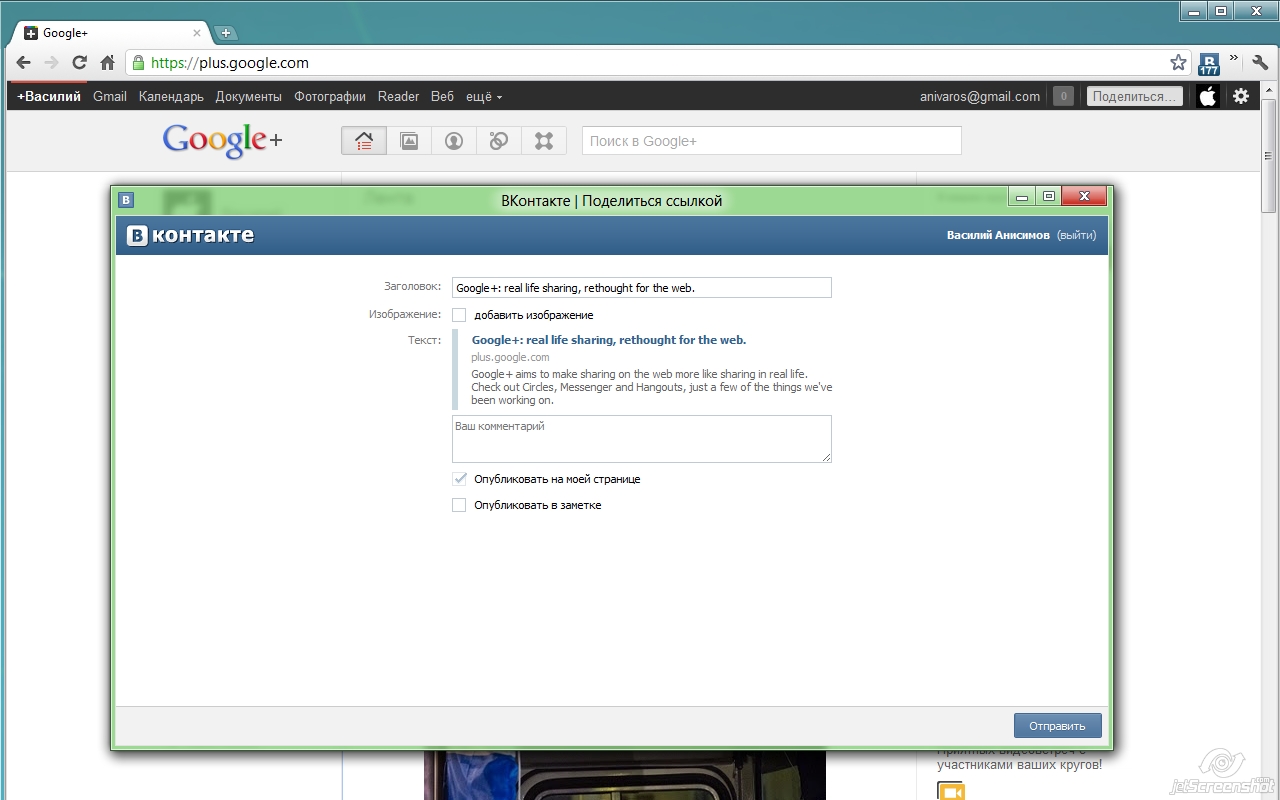Click the Apple logo profile picture
Viewport: 1280px width, 800px height.
pyautogui.click(x=1208, y=97)
